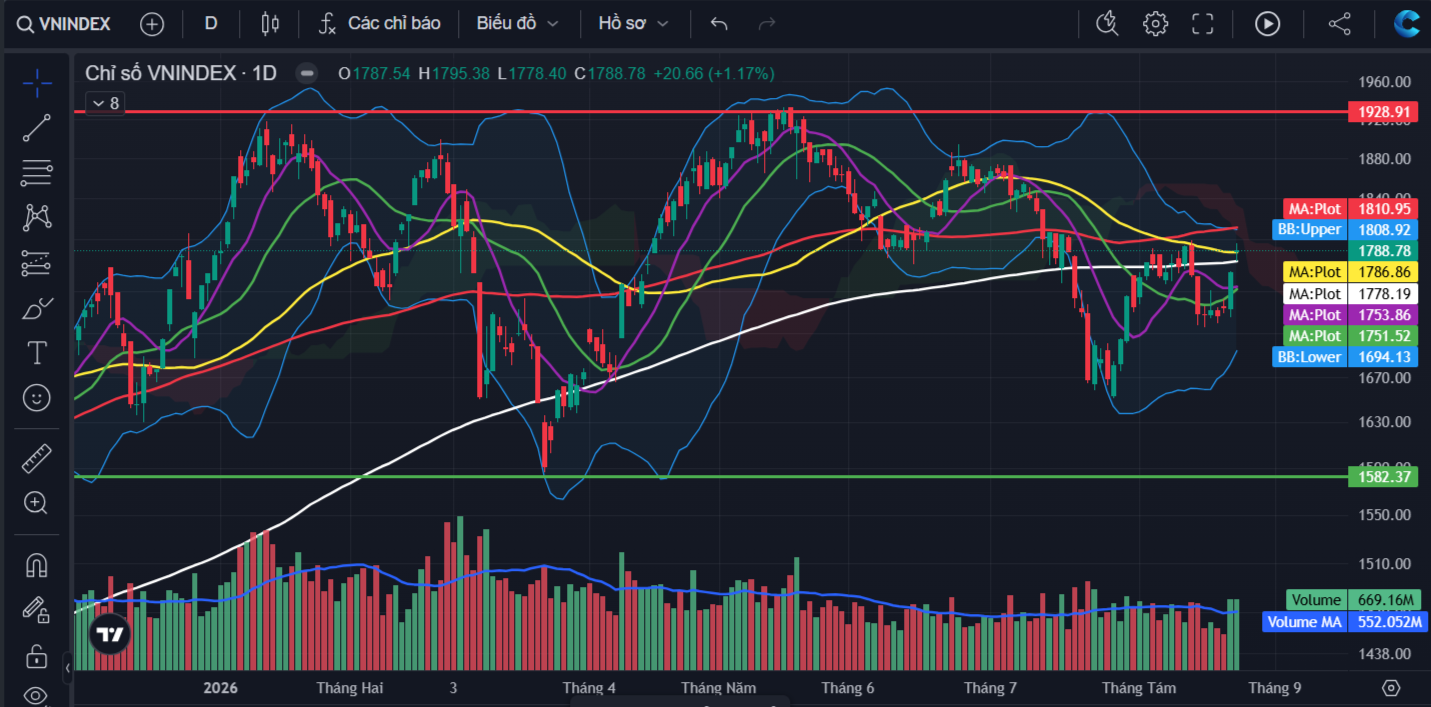
Task: Click the current price 1788.78 label
Action: click(x=1383, y=251)
